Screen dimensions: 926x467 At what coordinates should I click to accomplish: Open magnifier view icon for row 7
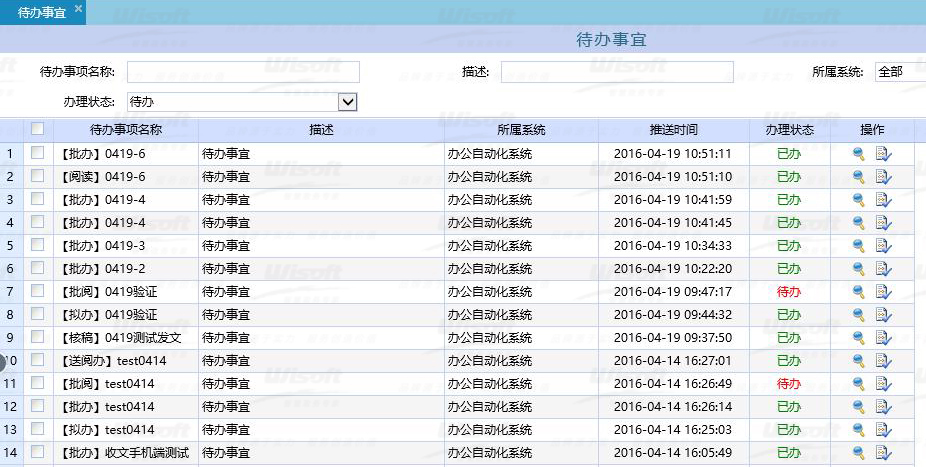[x=858, y=292]
